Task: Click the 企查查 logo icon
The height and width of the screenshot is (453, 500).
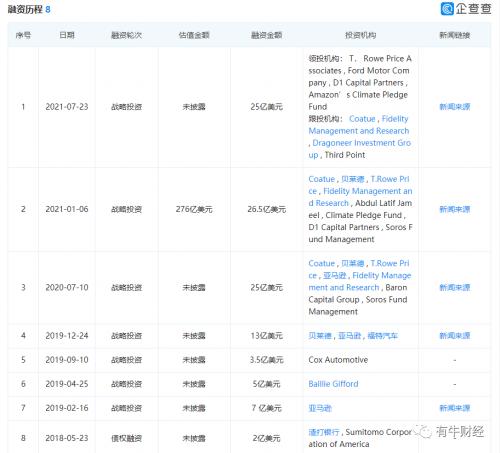Action: point(447,9)
